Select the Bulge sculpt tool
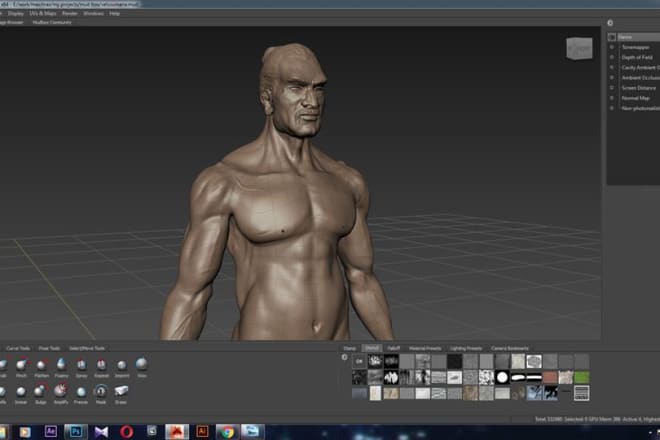Image resolution: width=660 pixels, height=440 pixels. click(x=40, y=392)
